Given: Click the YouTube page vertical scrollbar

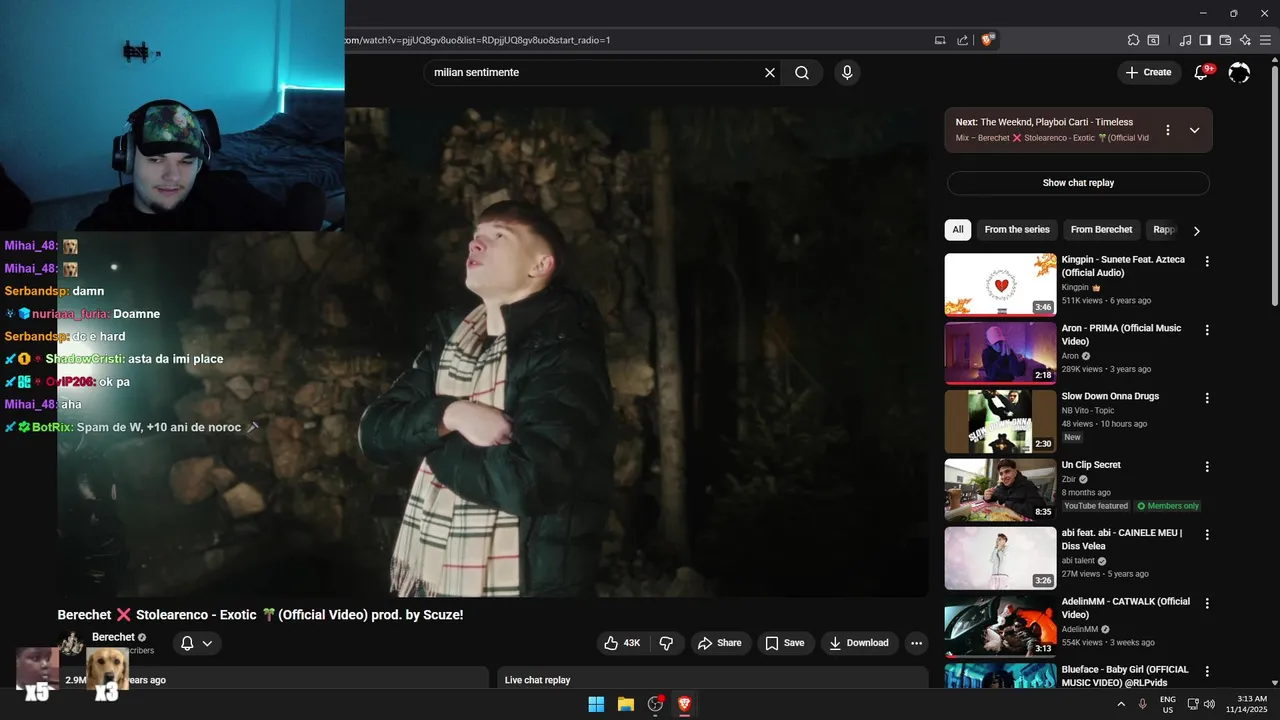Looking at the screenshot, I should pos(1274,185).
